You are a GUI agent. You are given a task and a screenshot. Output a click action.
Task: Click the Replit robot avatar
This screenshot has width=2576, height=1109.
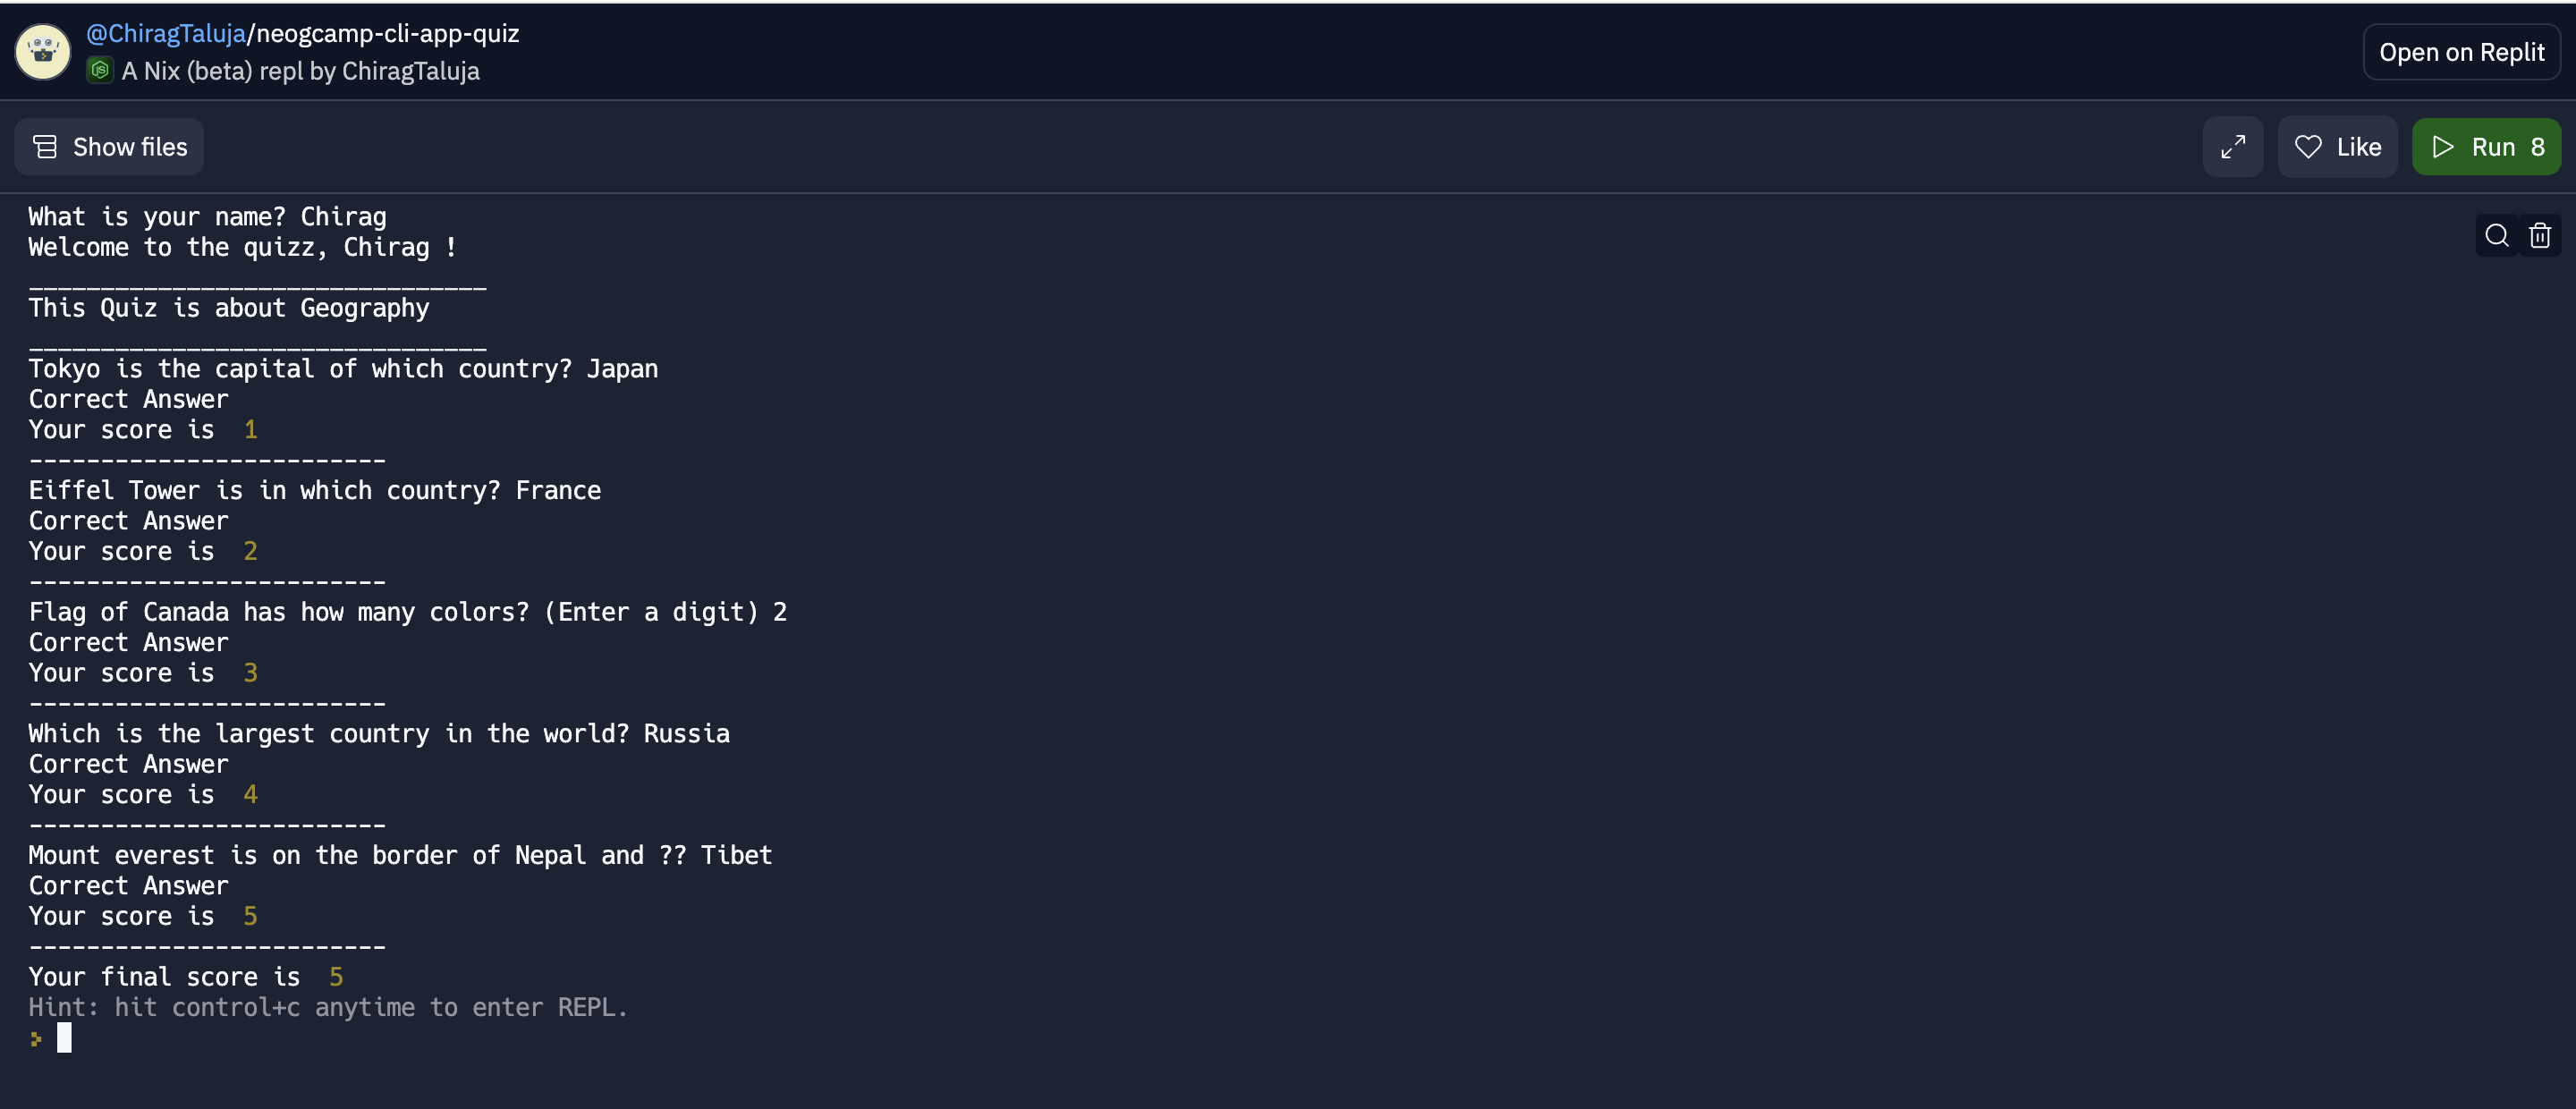tap(42, 51)
